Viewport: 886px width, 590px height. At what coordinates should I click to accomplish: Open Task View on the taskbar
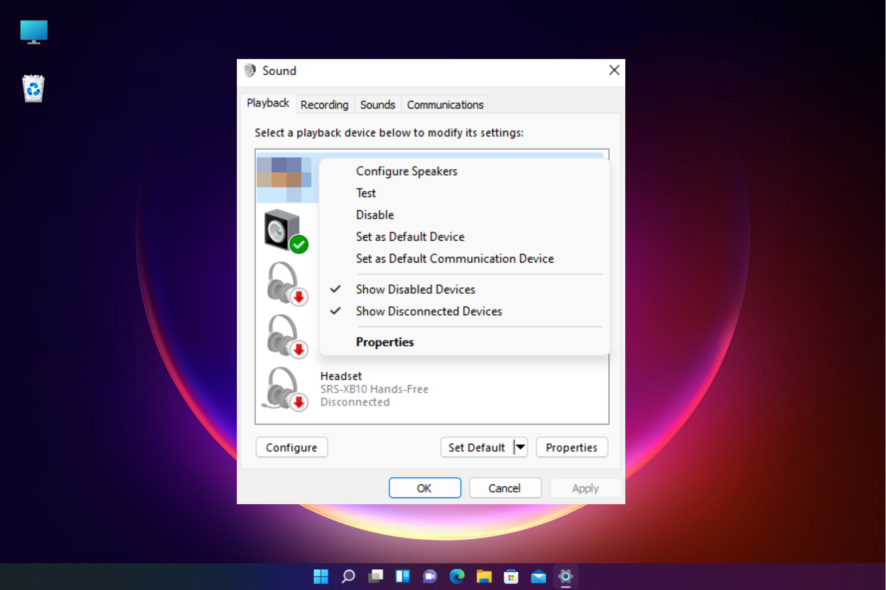(375, 576)
